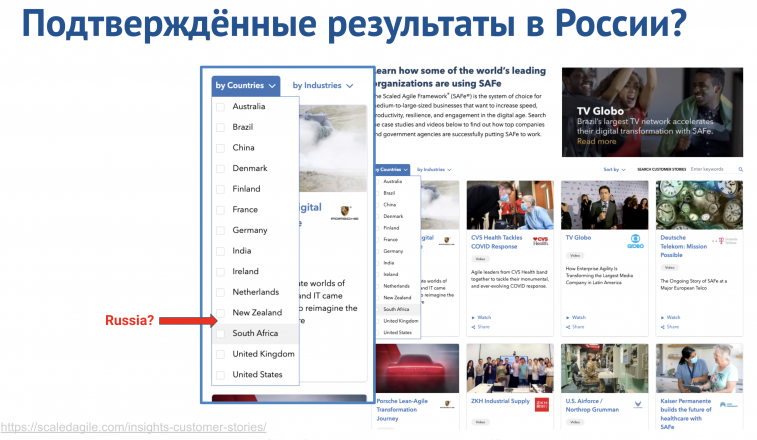Image resolution: width=757 pixels, height=440 pixels.
Task: Select Netherlands in the small country list
Action: 396,286
